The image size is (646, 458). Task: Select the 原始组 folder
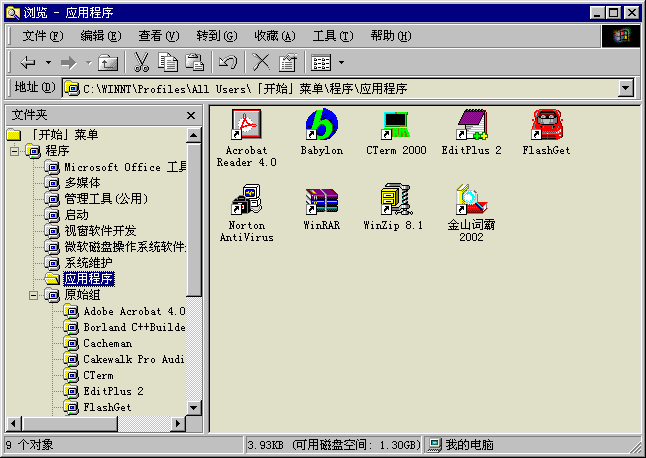point(82,295)
